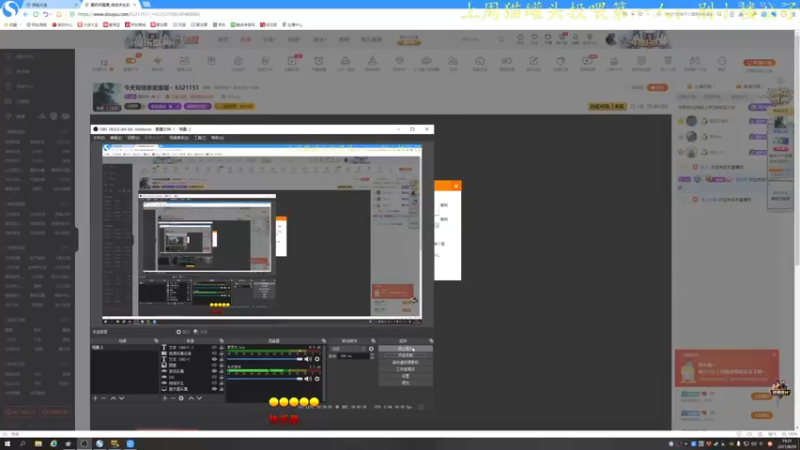Screen dimensions: 800x450
Task: Toggle visibility of the image source
Action: pos(214,365)
